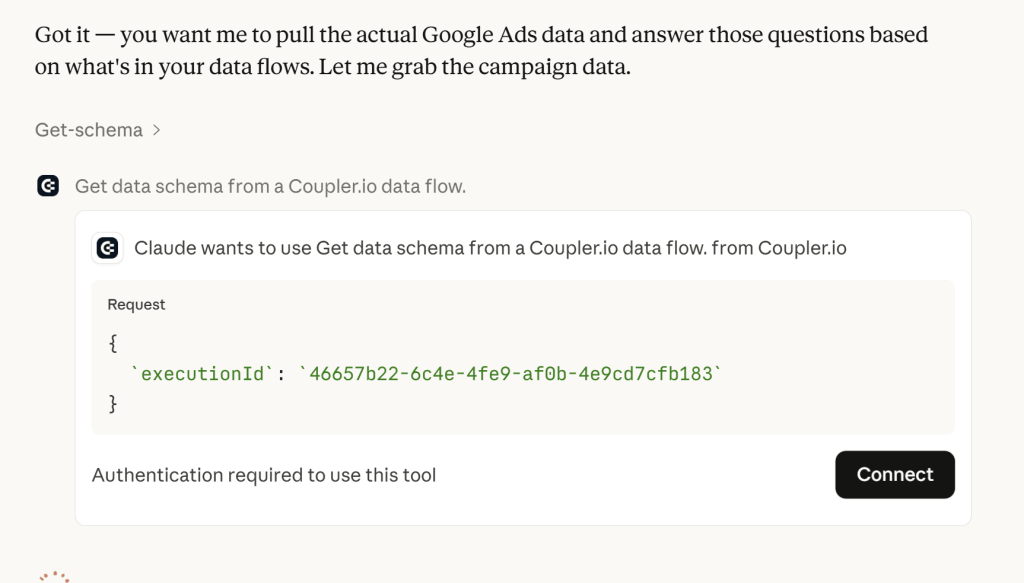
Task: Click the opening curly brace in the request
Action: [113, 342]
